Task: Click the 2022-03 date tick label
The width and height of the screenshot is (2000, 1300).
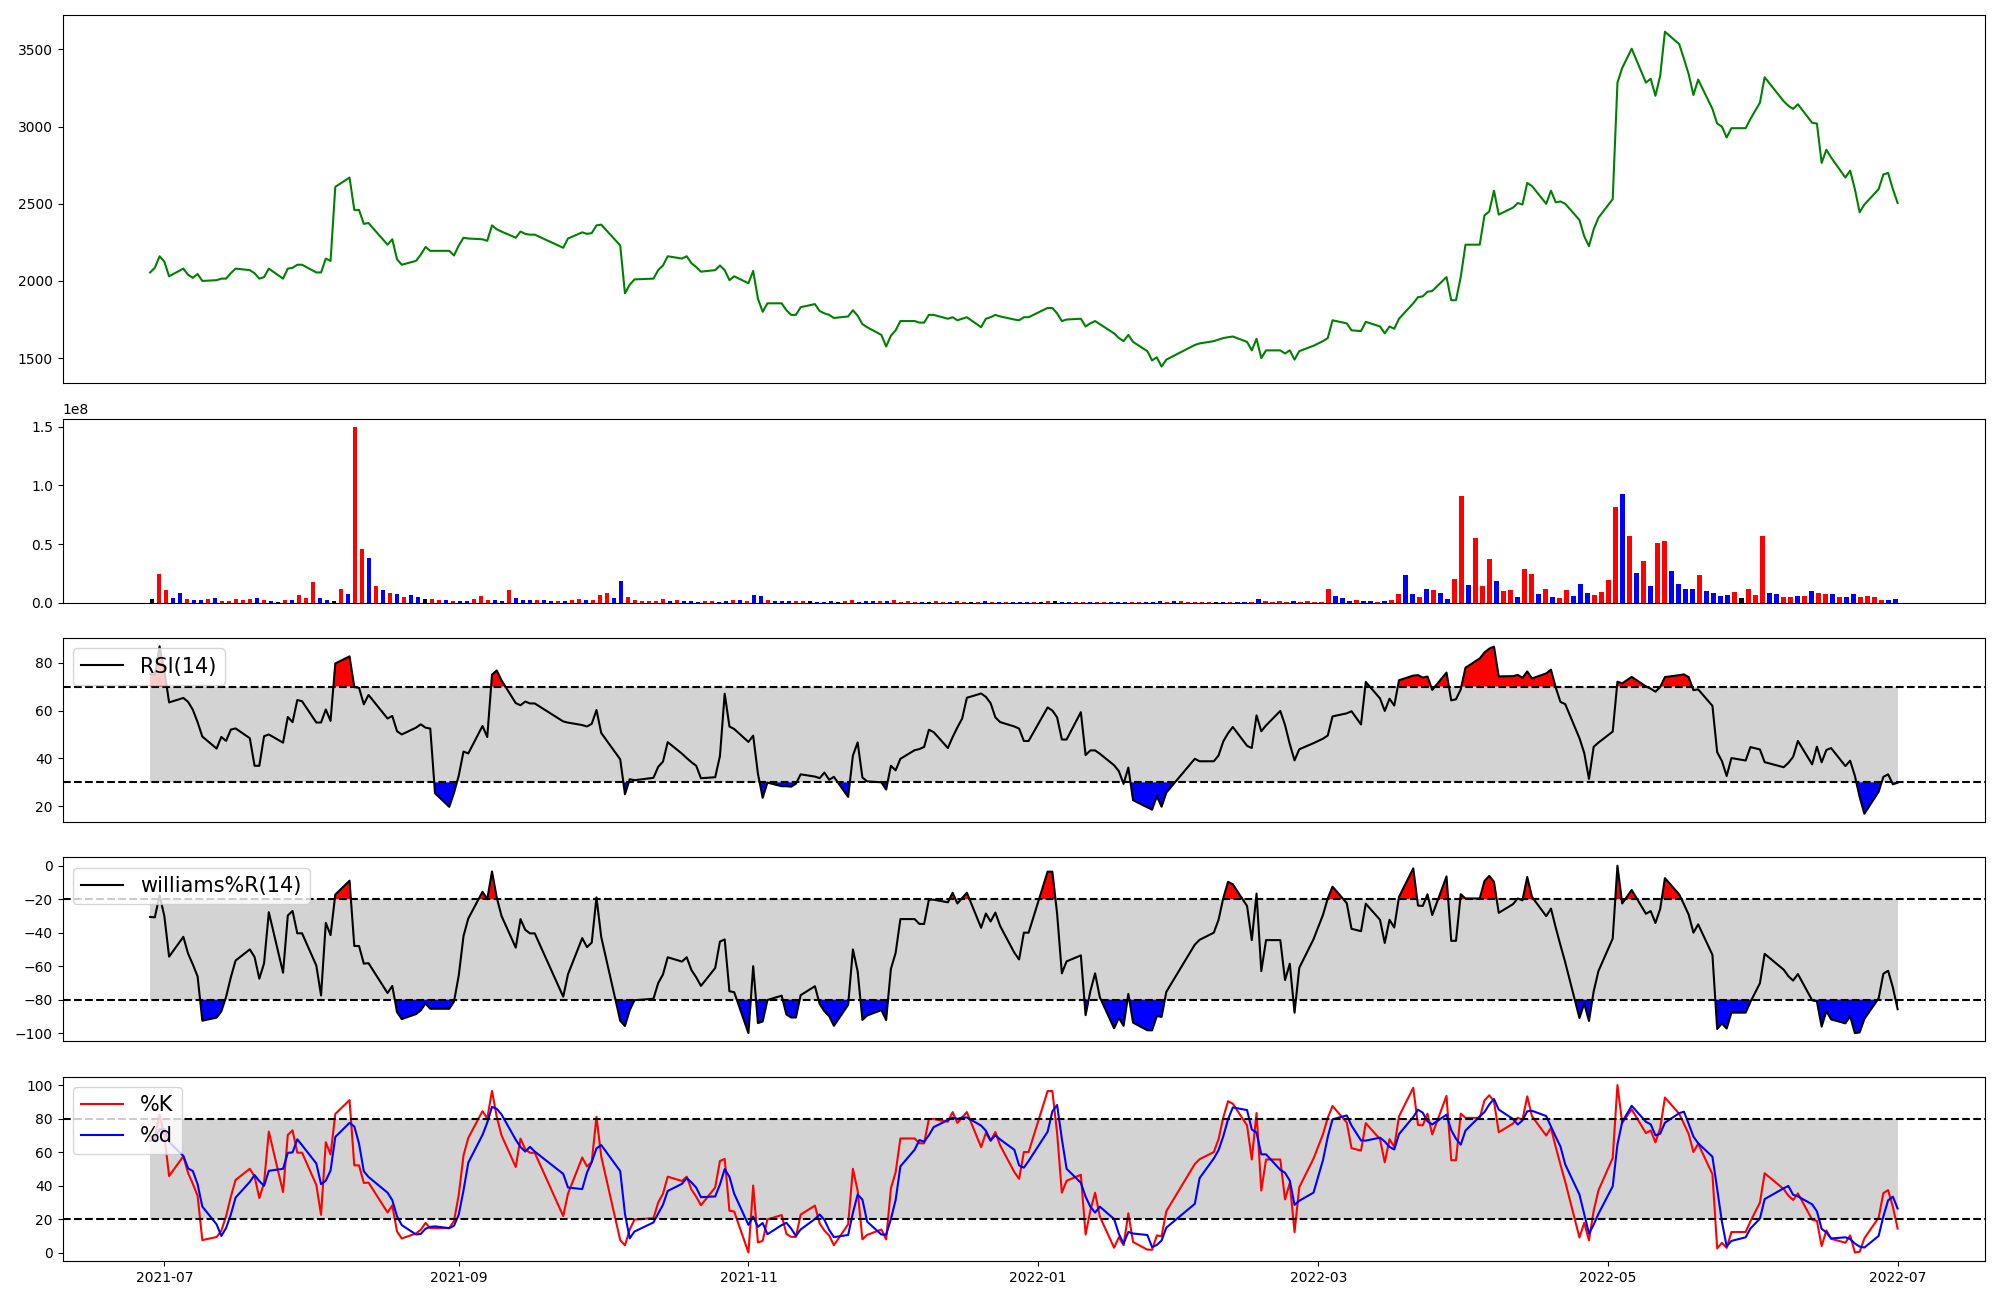Action: coord(1318,1277)
